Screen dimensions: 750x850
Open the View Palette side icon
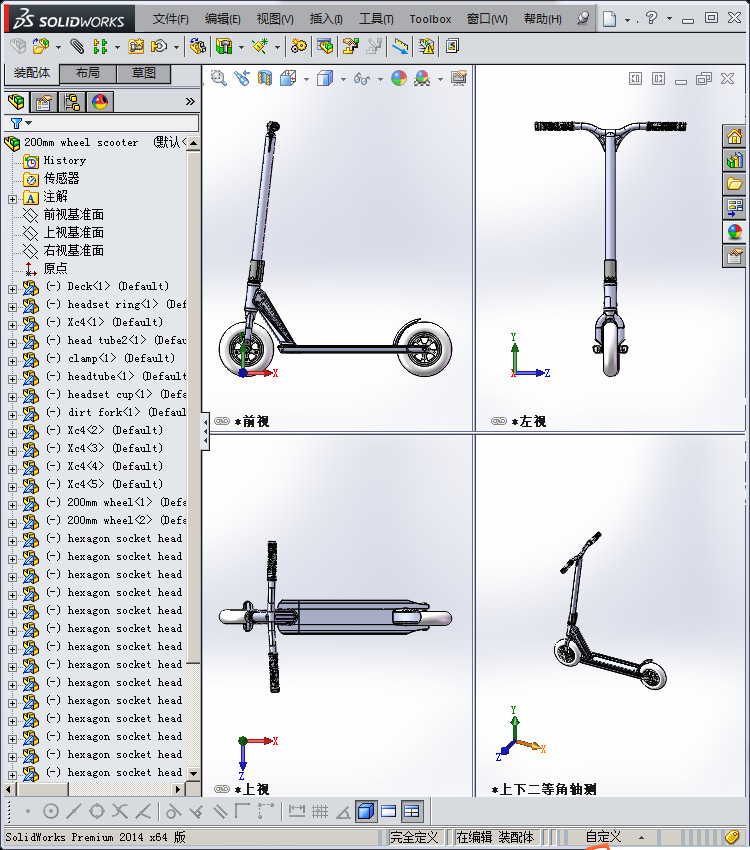(734, 208)
